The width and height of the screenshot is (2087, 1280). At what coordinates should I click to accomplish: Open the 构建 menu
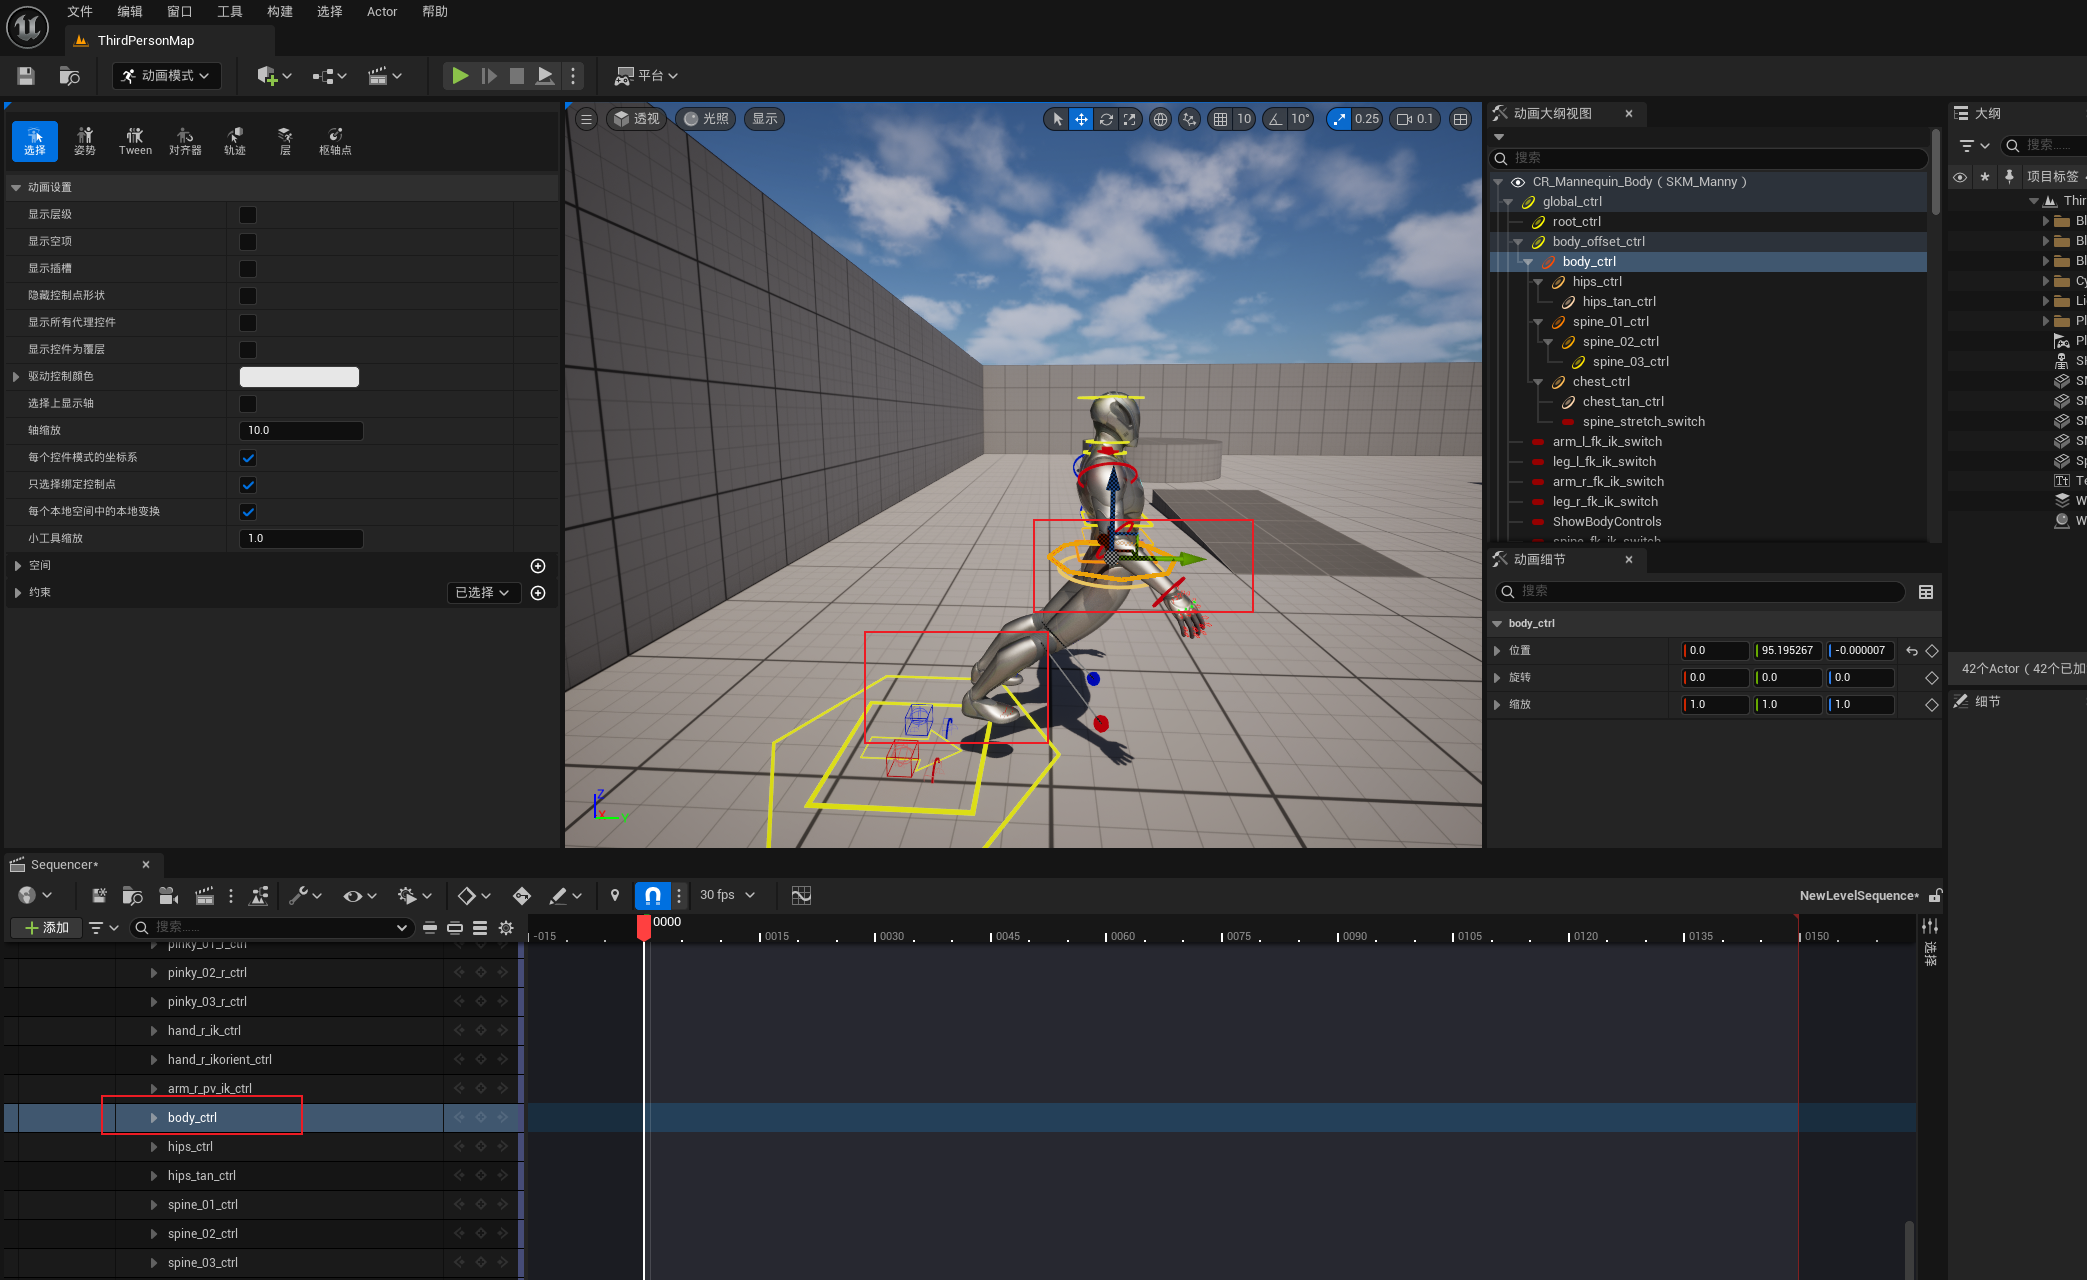[x=280, y=12]
